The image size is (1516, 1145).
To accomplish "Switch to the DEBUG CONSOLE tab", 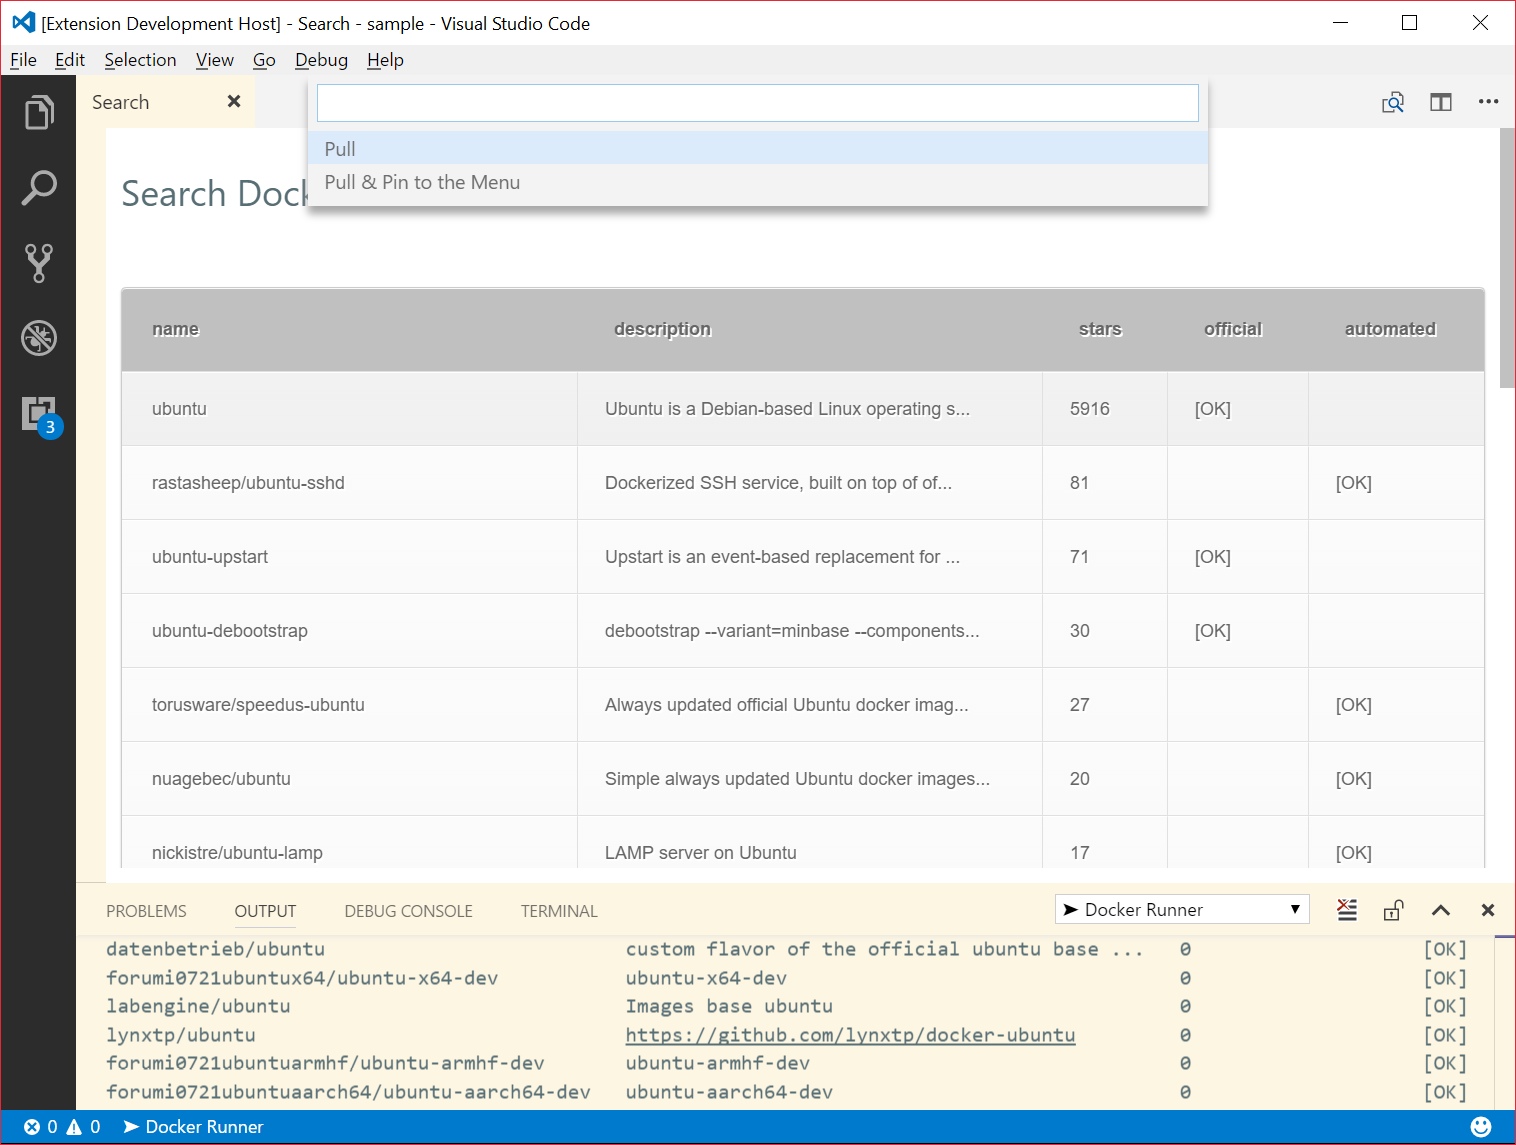I will 408,911.
